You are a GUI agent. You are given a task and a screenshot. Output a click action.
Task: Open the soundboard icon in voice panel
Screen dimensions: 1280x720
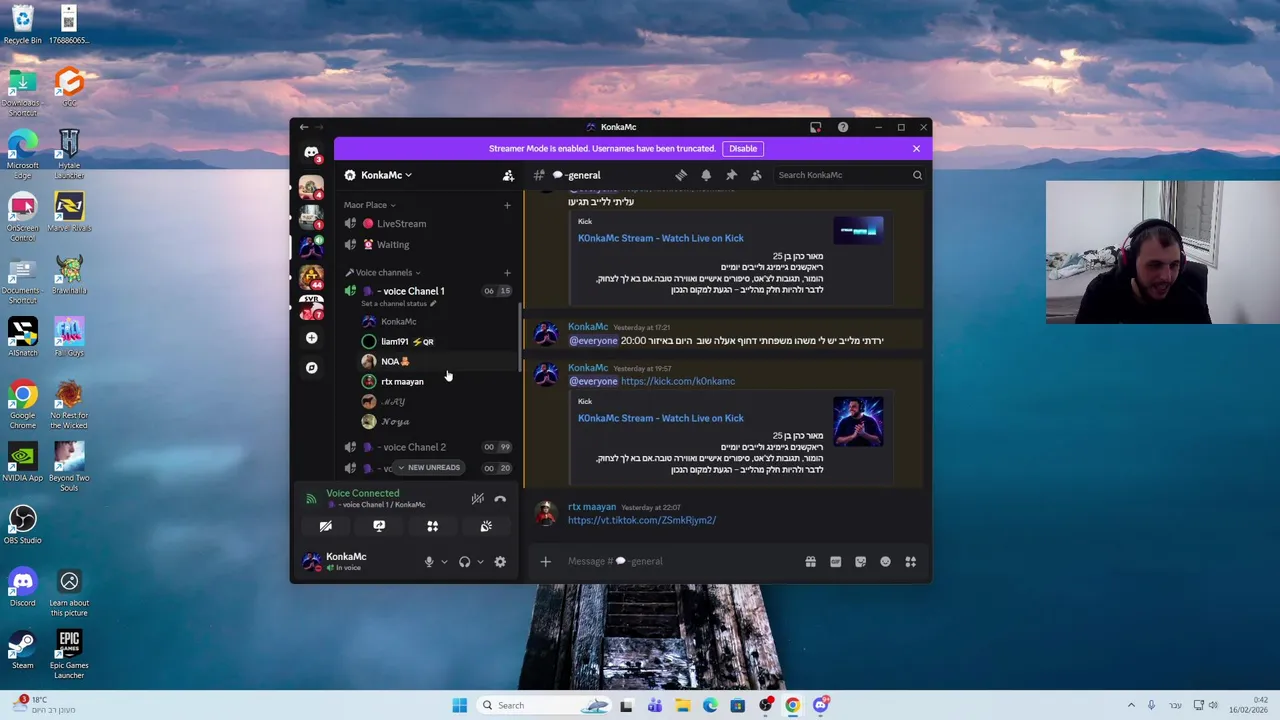[x=486, y=526]
